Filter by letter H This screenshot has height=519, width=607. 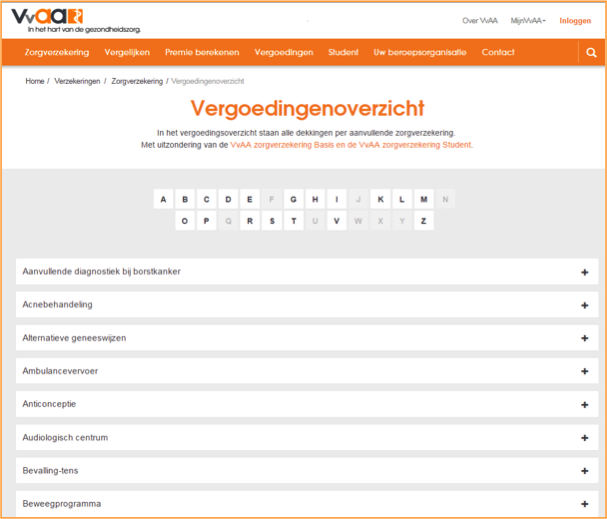point(315,199)
